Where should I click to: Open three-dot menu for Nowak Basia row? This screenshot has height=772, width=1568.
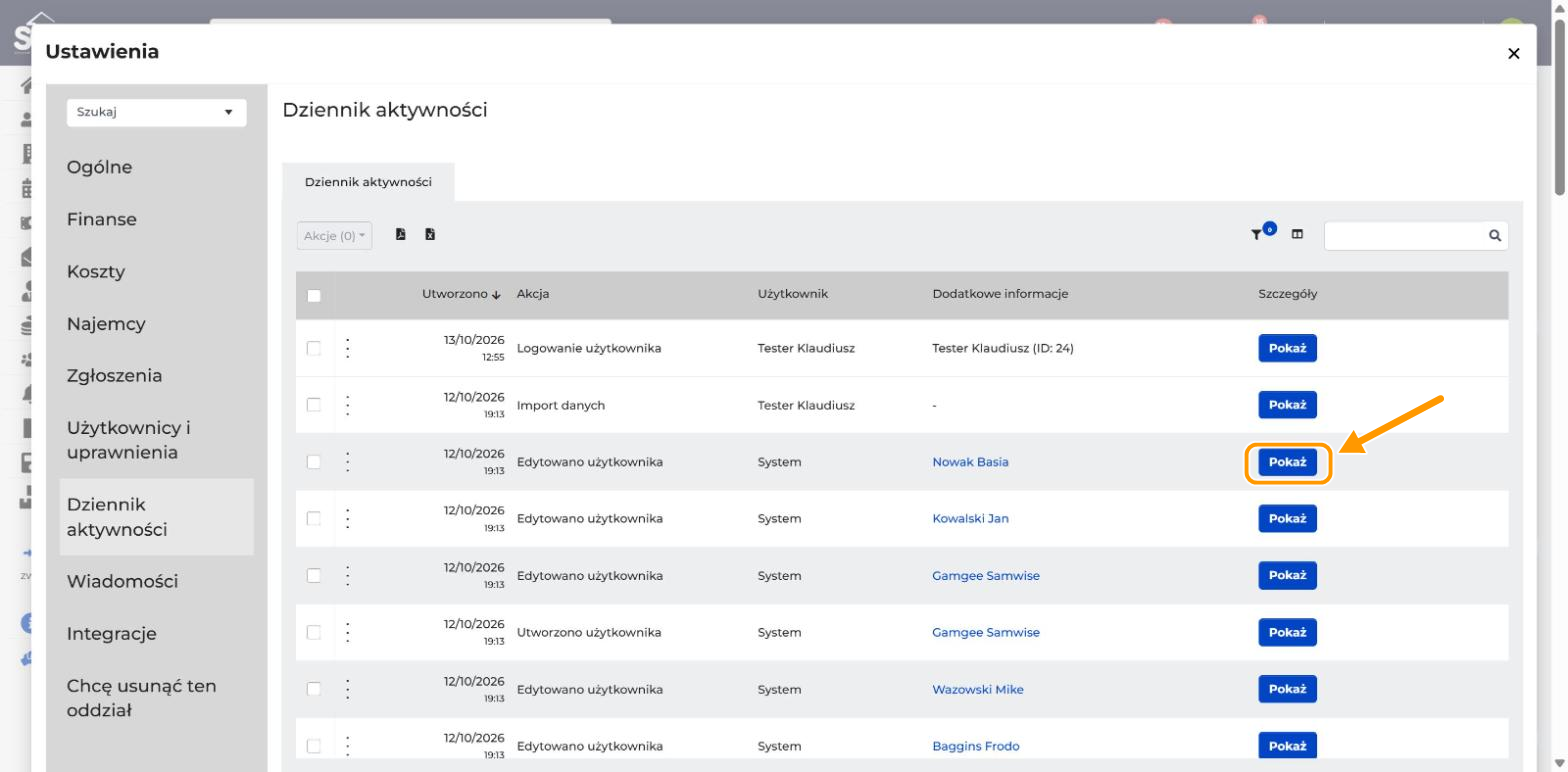click(348, 462)
